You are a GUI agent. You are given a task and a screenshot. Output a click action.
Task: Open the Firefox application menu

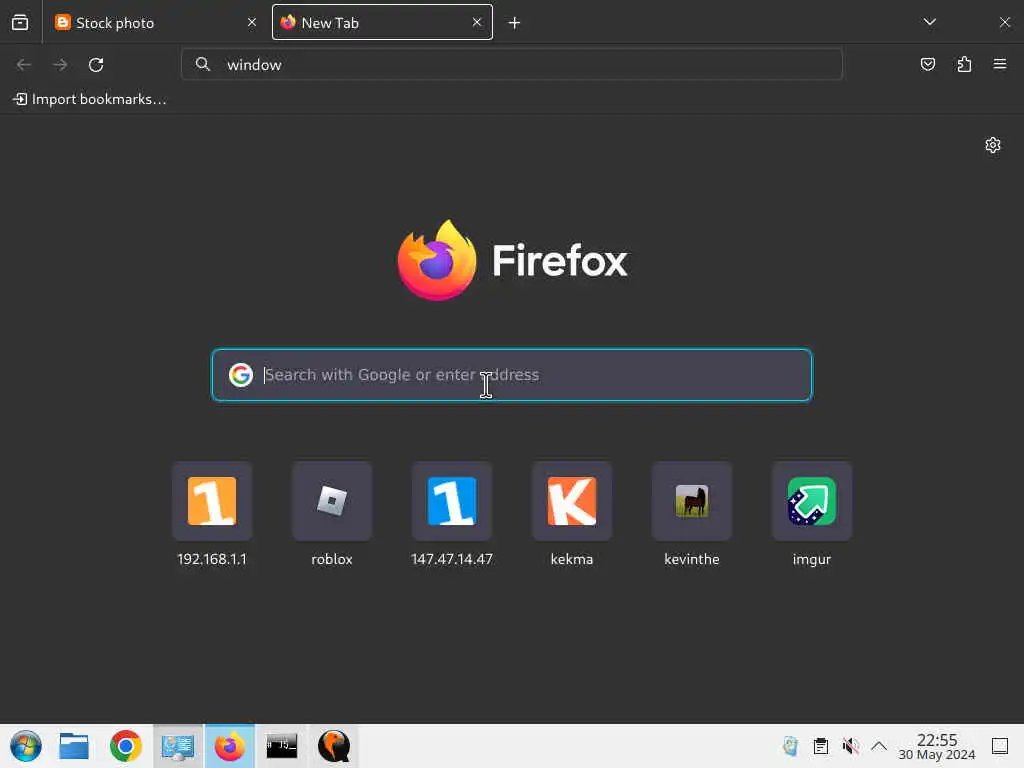1000,64
